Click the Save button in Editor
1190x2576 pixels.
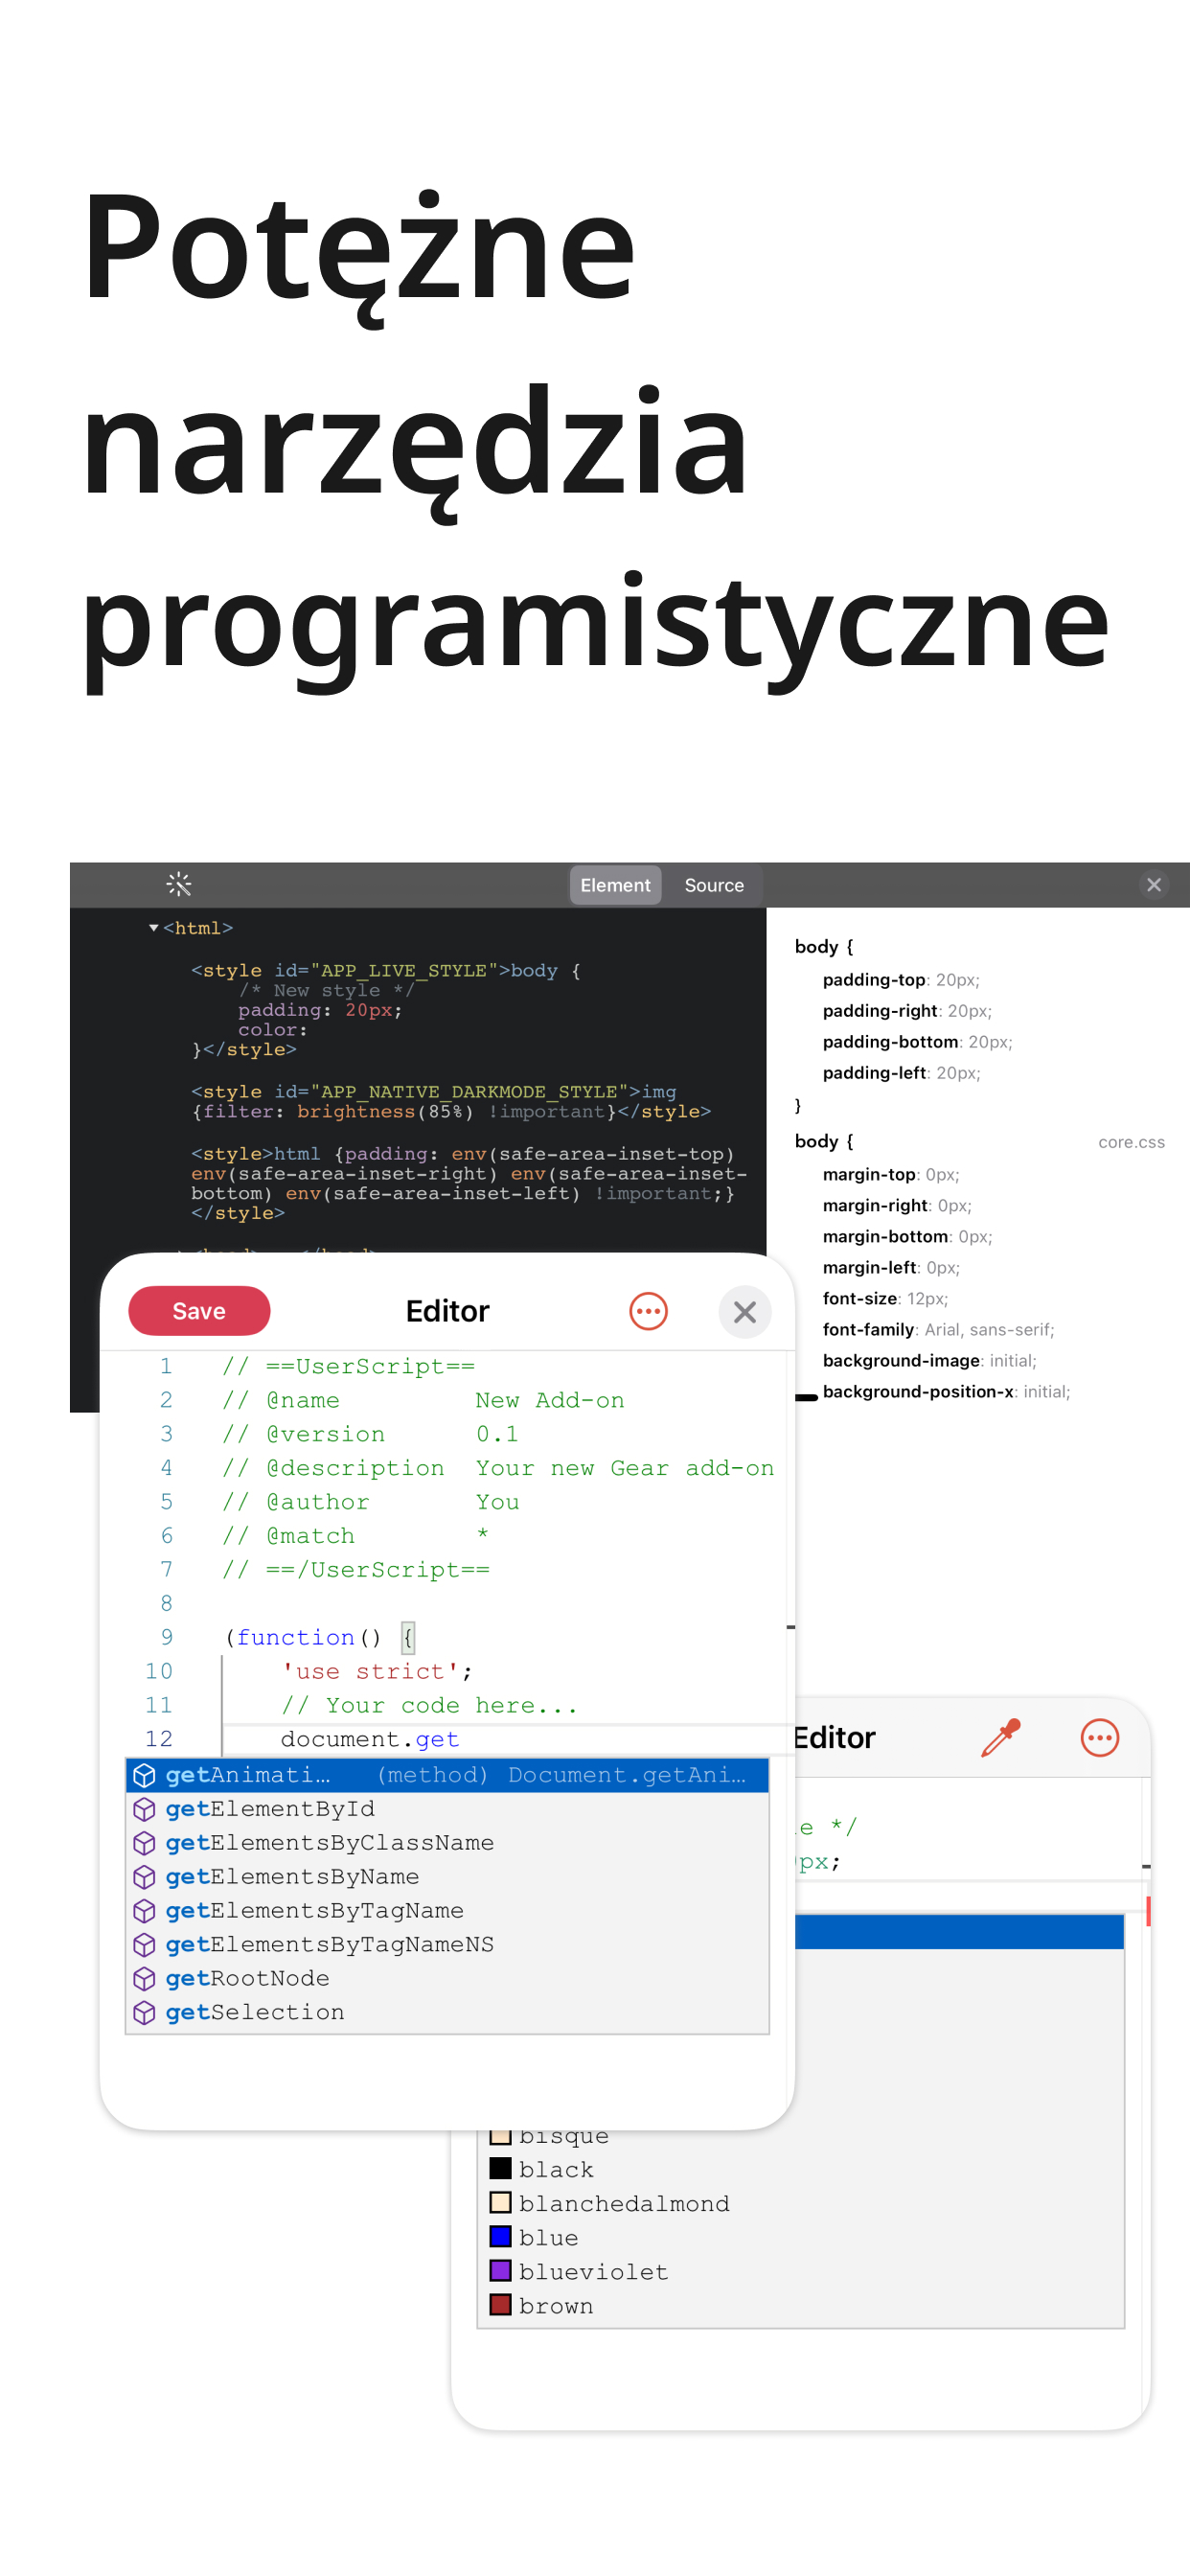point(199,1311)
